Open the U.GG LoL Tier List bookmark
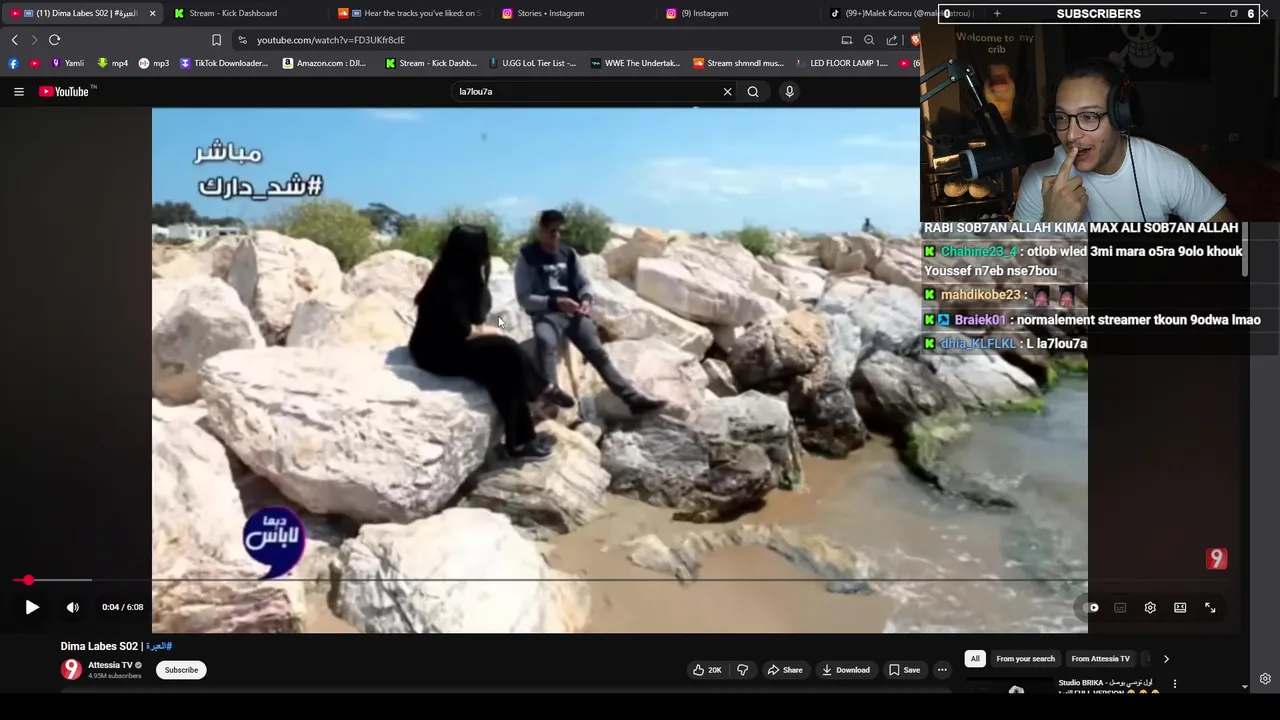Screen dimensions: 1280x720 [x=532, y=63]
